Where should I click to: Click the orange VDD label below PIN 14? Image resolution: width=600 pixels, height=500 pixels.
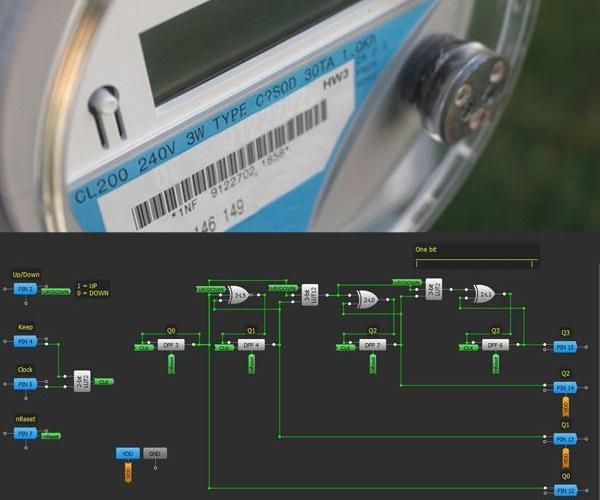tap(566, 407)
